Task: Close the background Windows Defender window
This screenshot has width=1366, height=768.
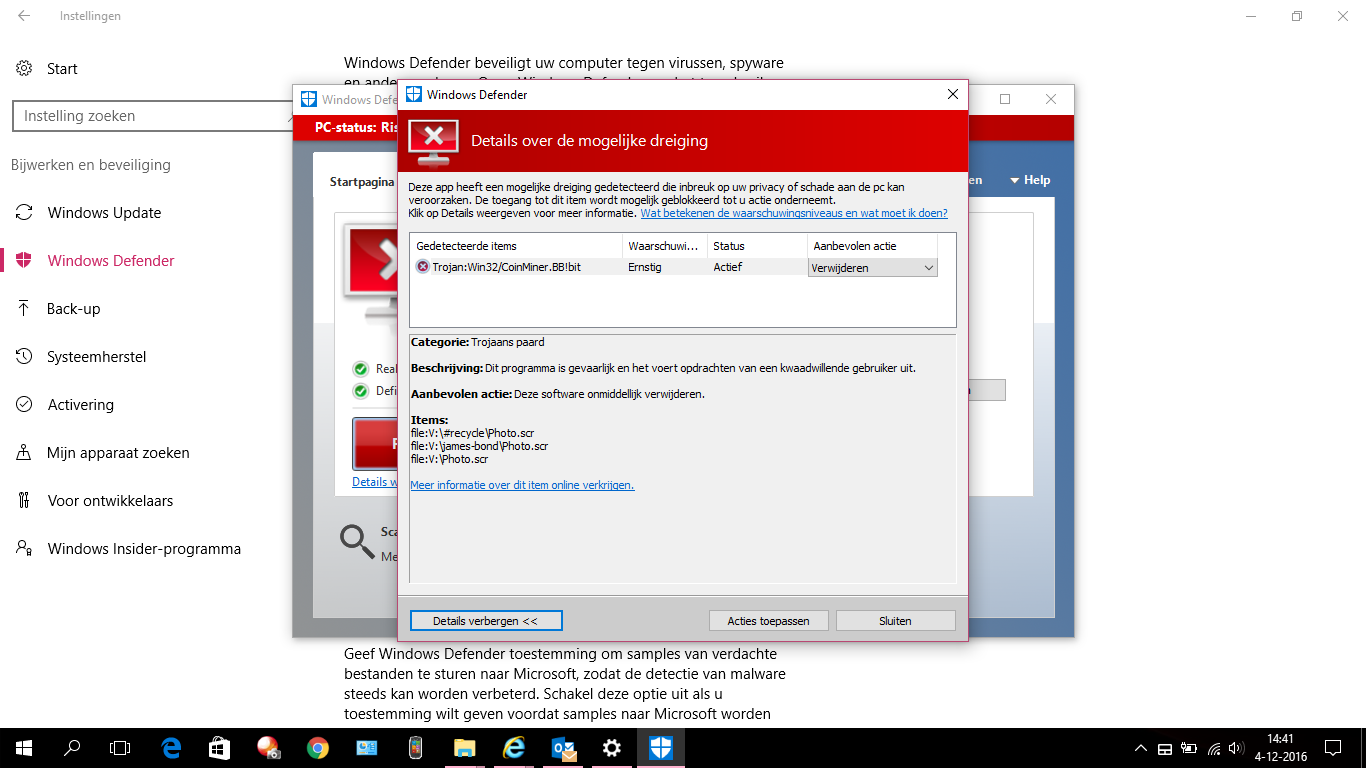Action: pos(1051,99)
